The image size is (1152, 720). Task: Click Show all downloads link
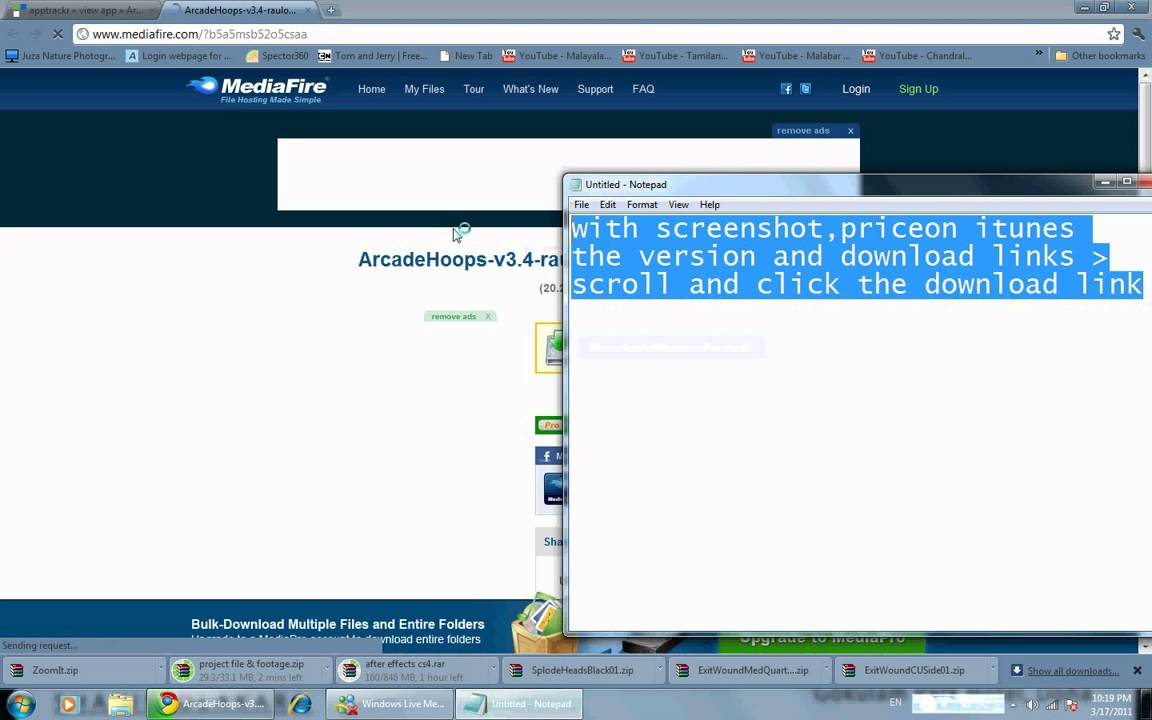click(1073, 671)
